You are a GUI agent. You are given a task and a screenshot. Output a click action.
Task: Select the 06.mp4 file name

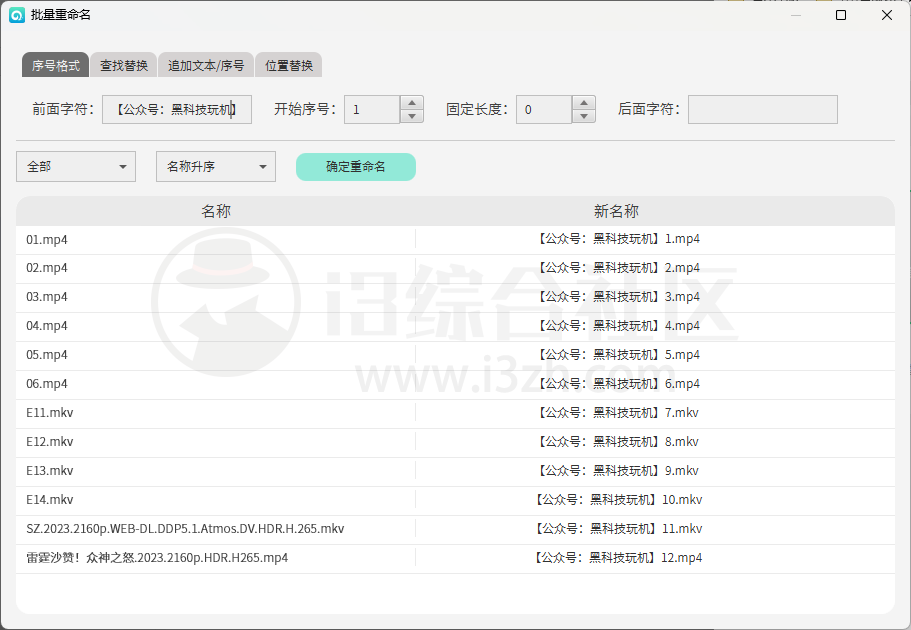tap(47, 384)
